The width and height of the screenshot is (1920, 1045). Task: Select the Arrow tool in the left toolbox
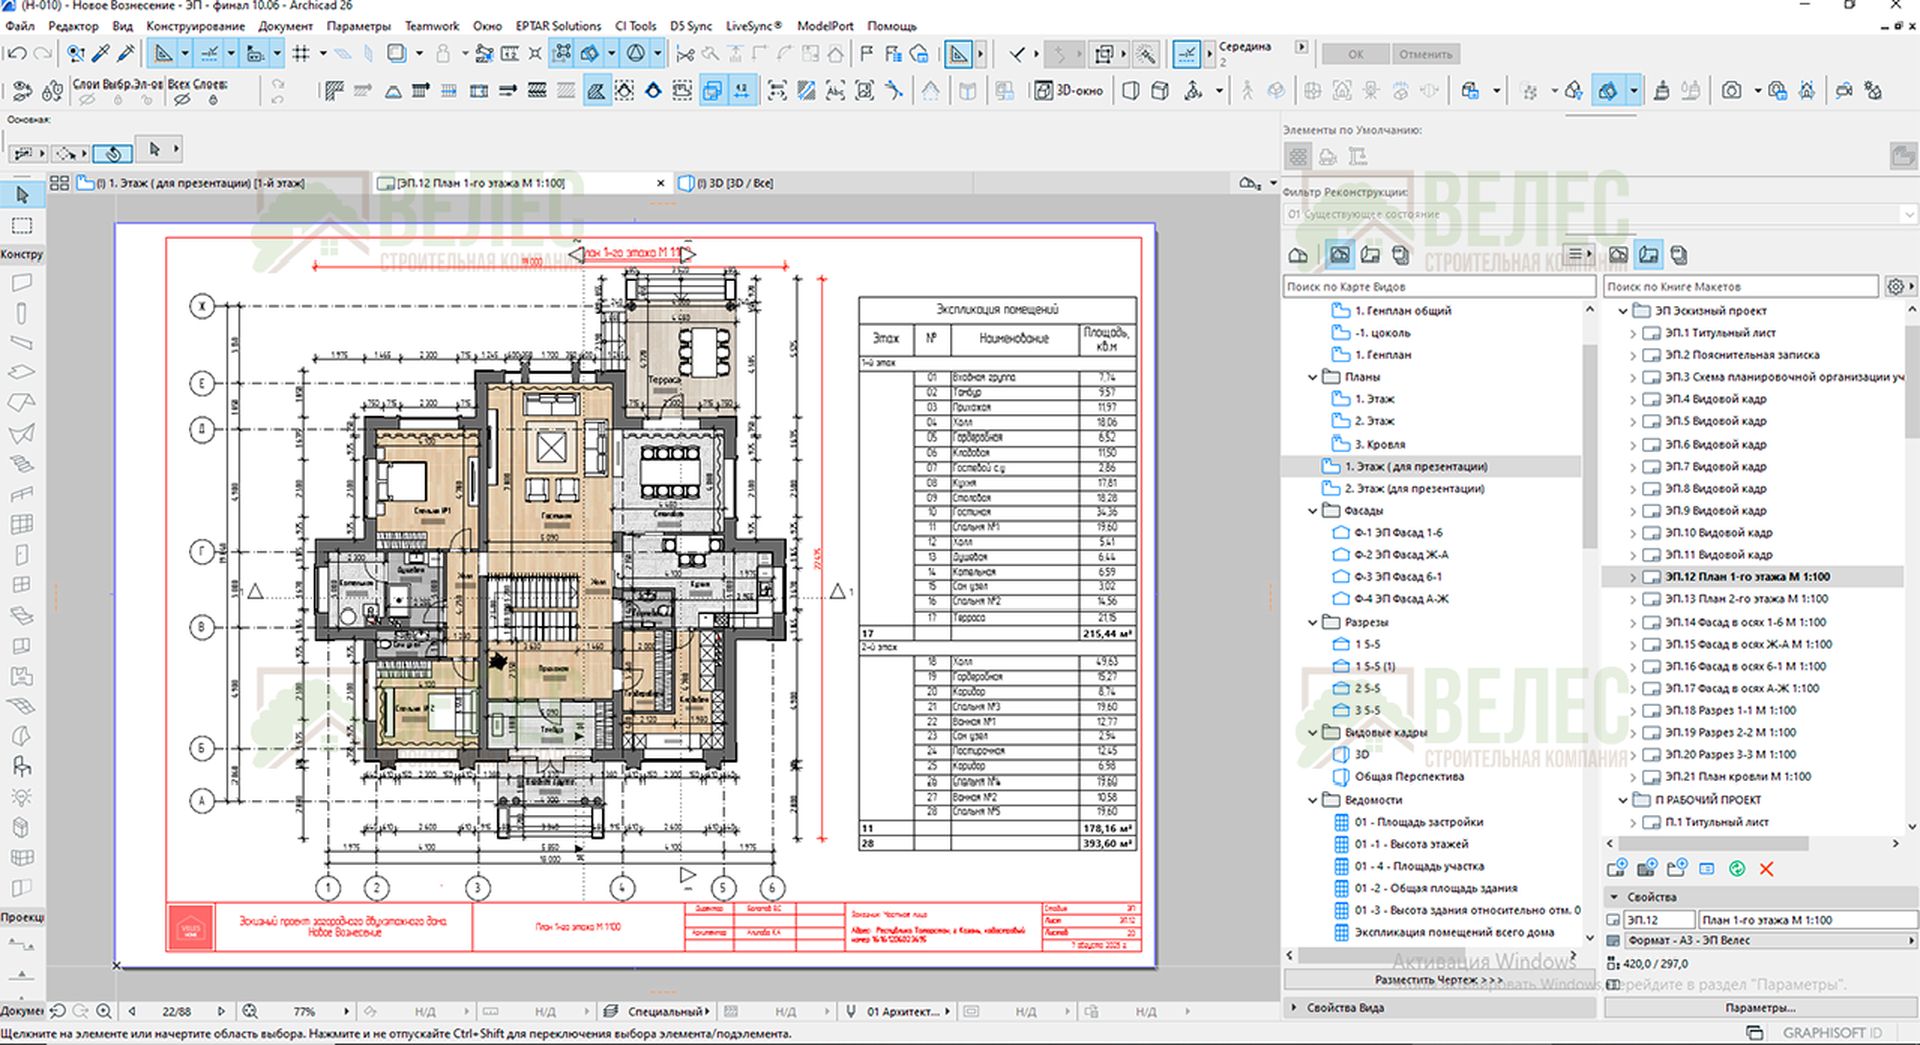(x=22, y=194)
